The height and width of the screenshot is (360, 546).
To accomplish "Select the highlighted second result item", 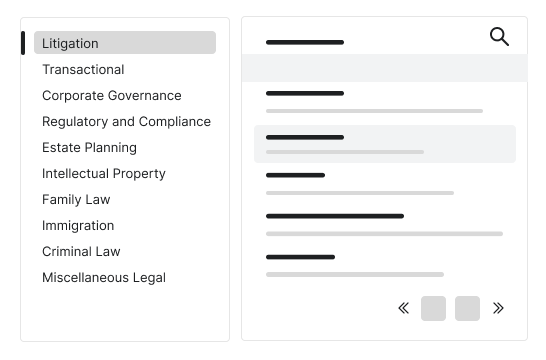I will 385,144.
